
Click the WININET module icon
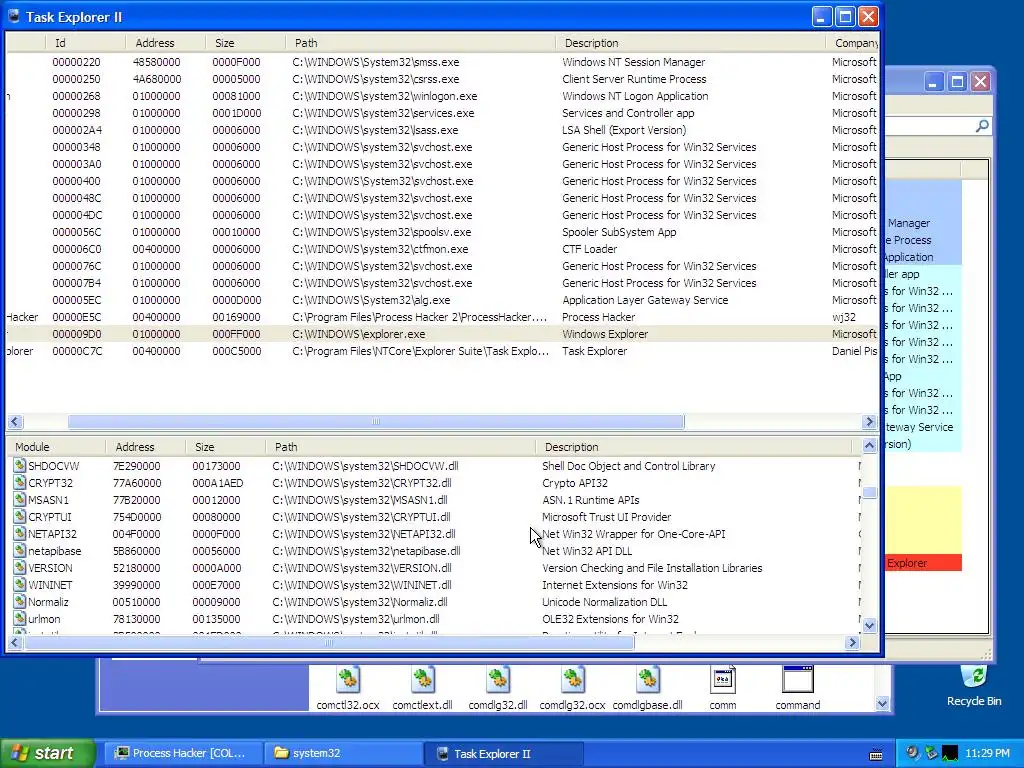tap(20, 584)
